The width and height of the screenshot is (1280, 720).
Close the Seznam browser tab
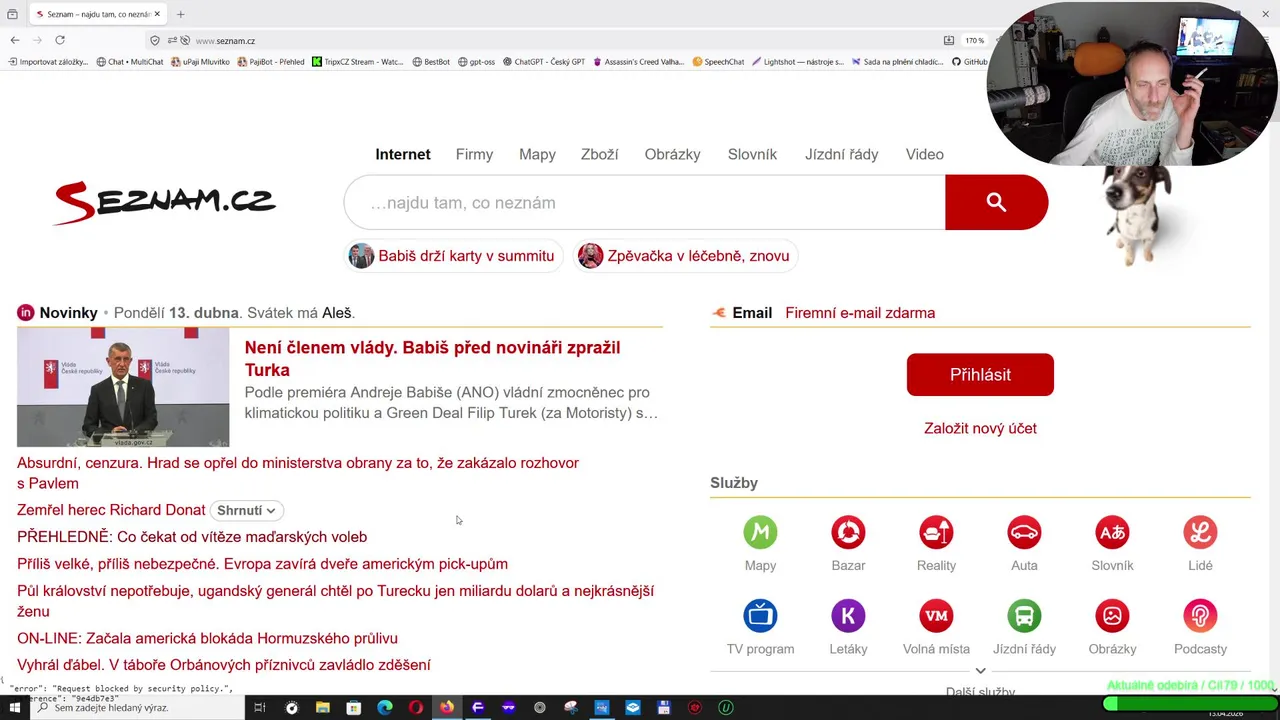[157, 14]
